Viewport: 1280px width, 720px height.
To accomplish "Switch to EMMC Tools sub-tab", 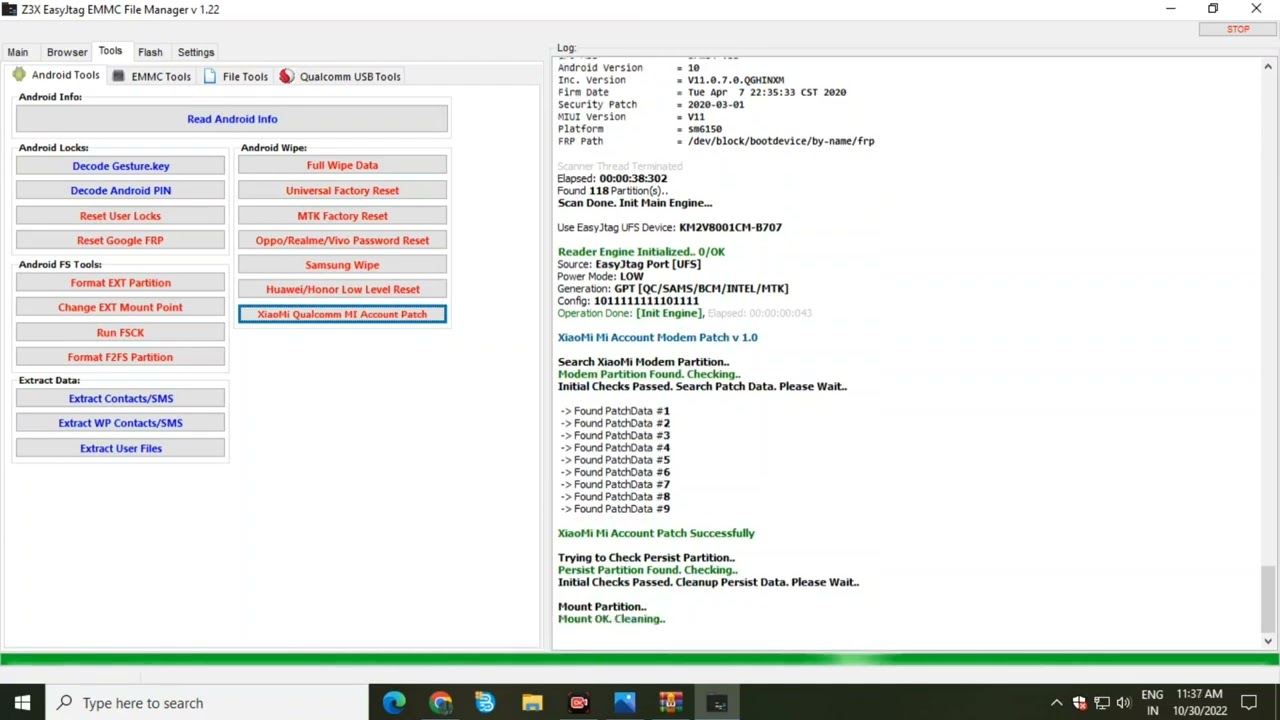I will (151, 76).
